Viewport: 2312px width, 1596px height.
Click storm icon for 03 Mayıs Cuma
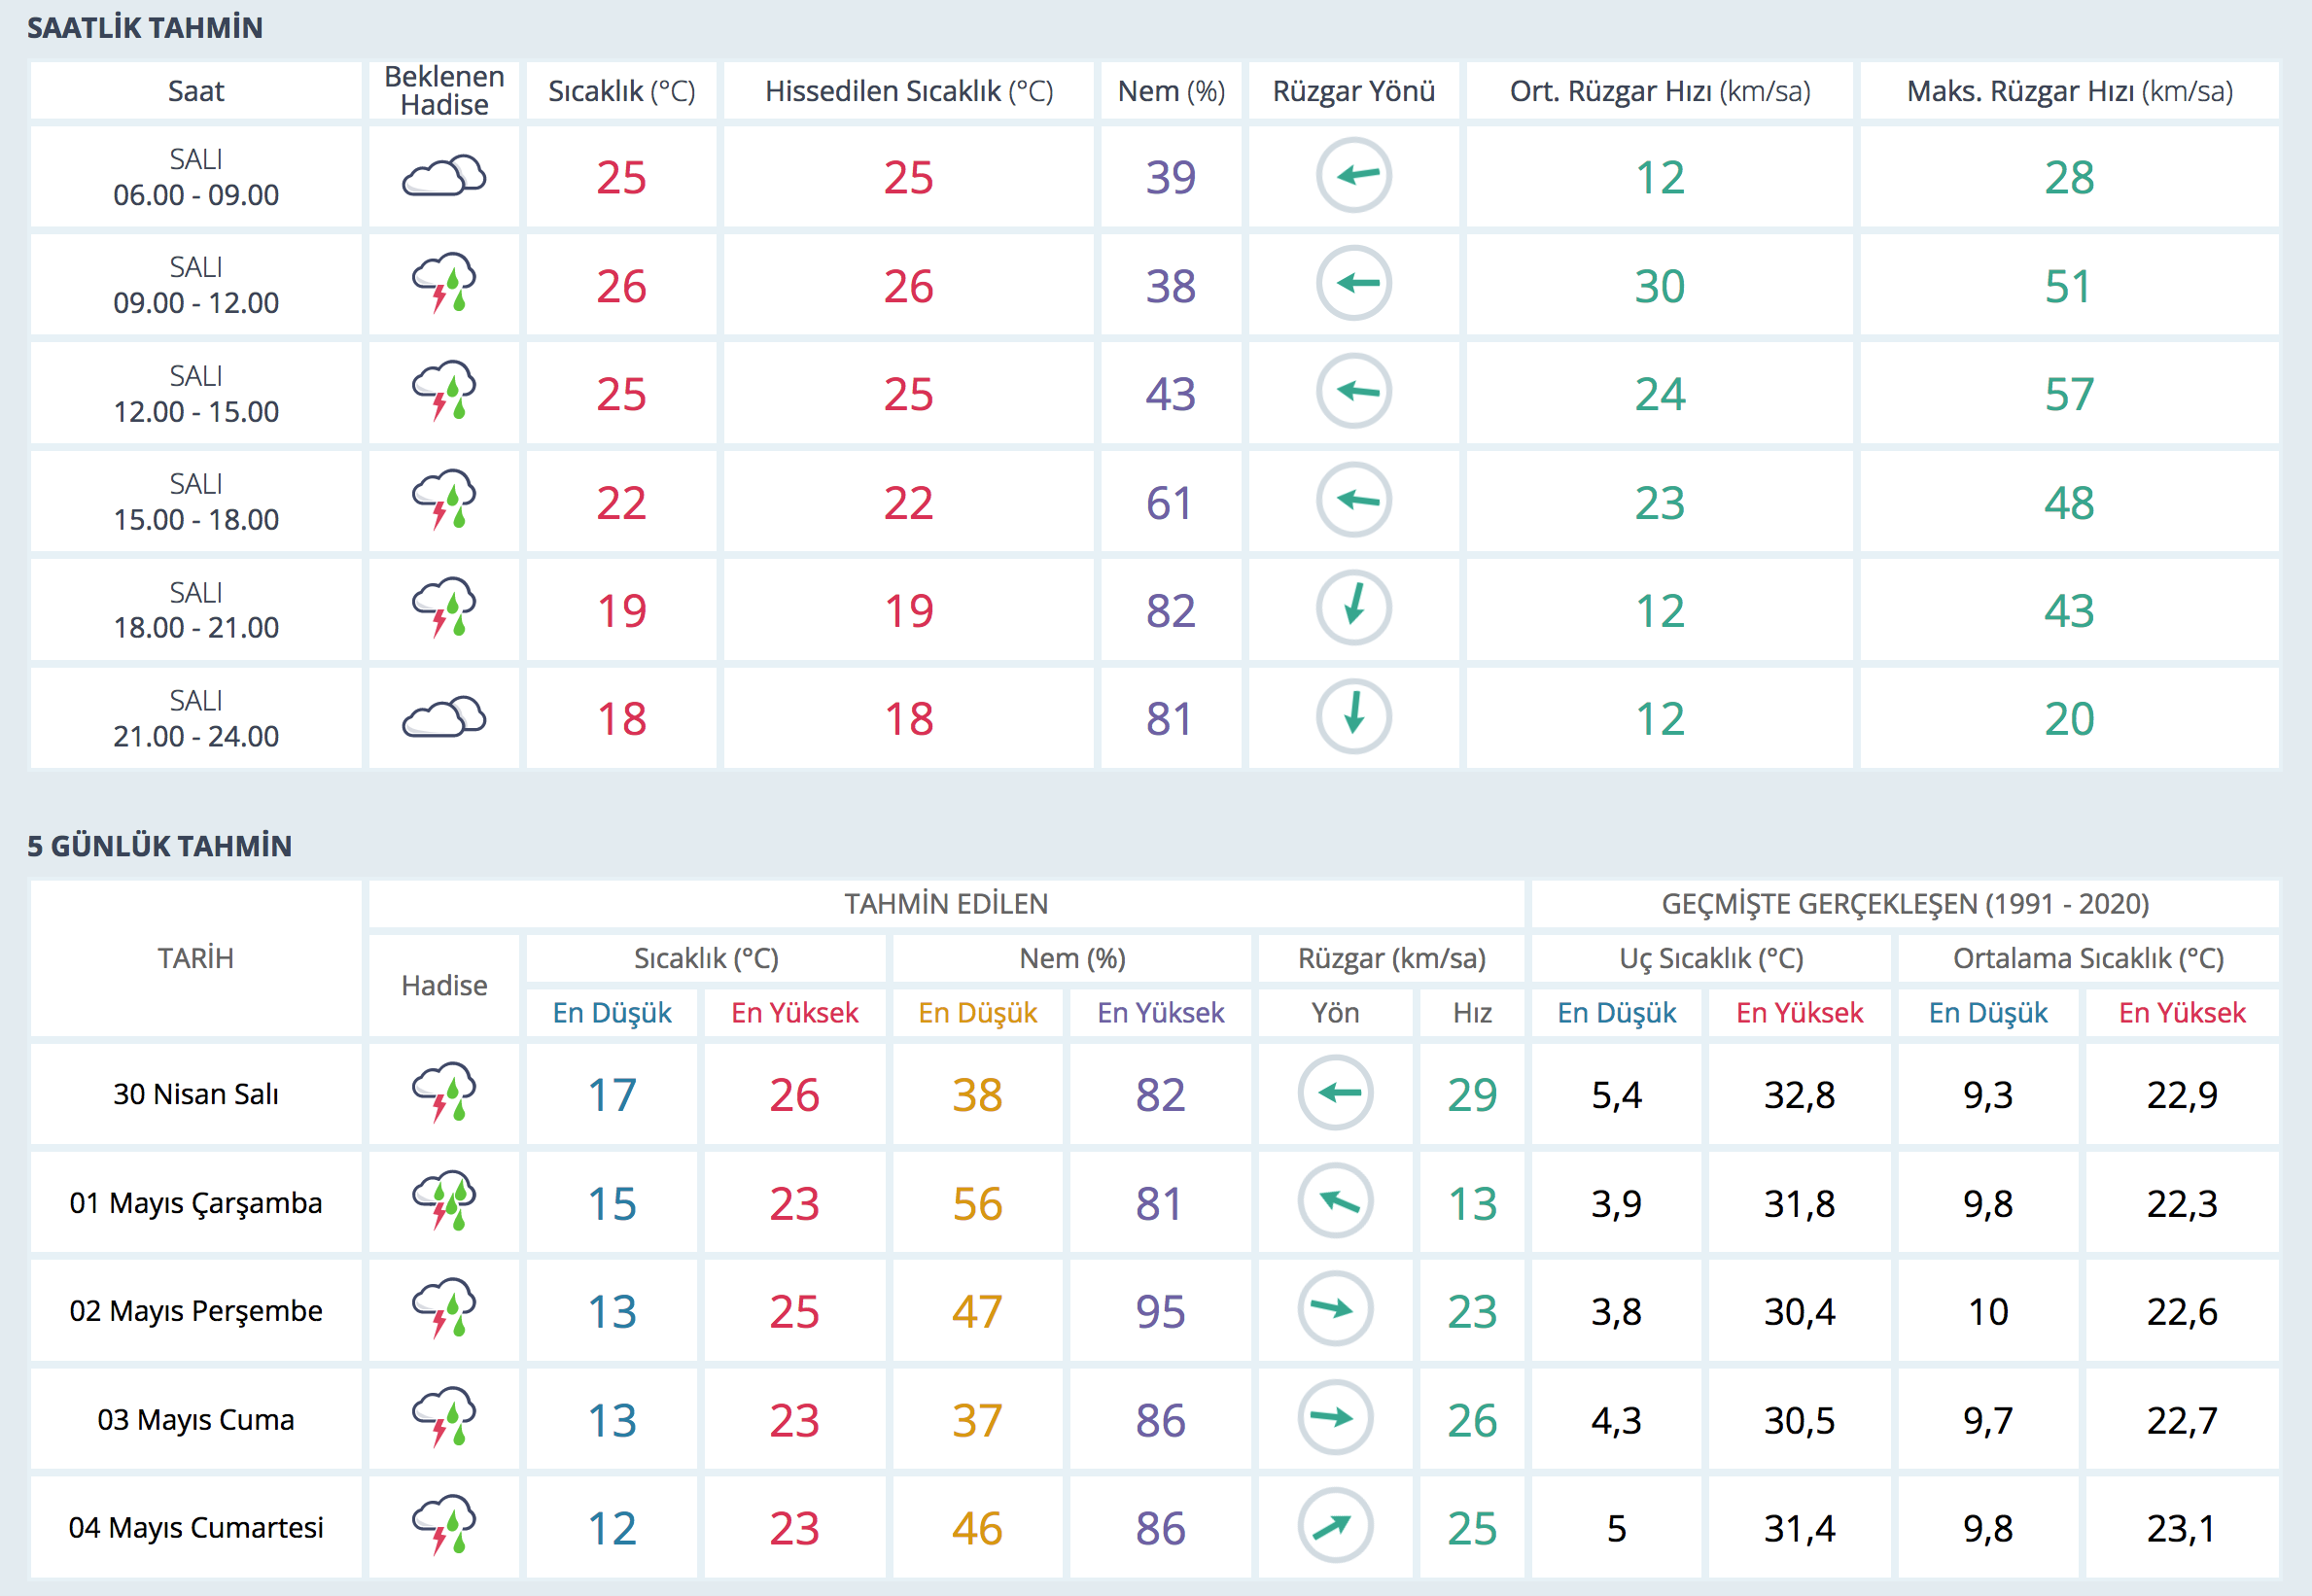[x=444, y=1418]
